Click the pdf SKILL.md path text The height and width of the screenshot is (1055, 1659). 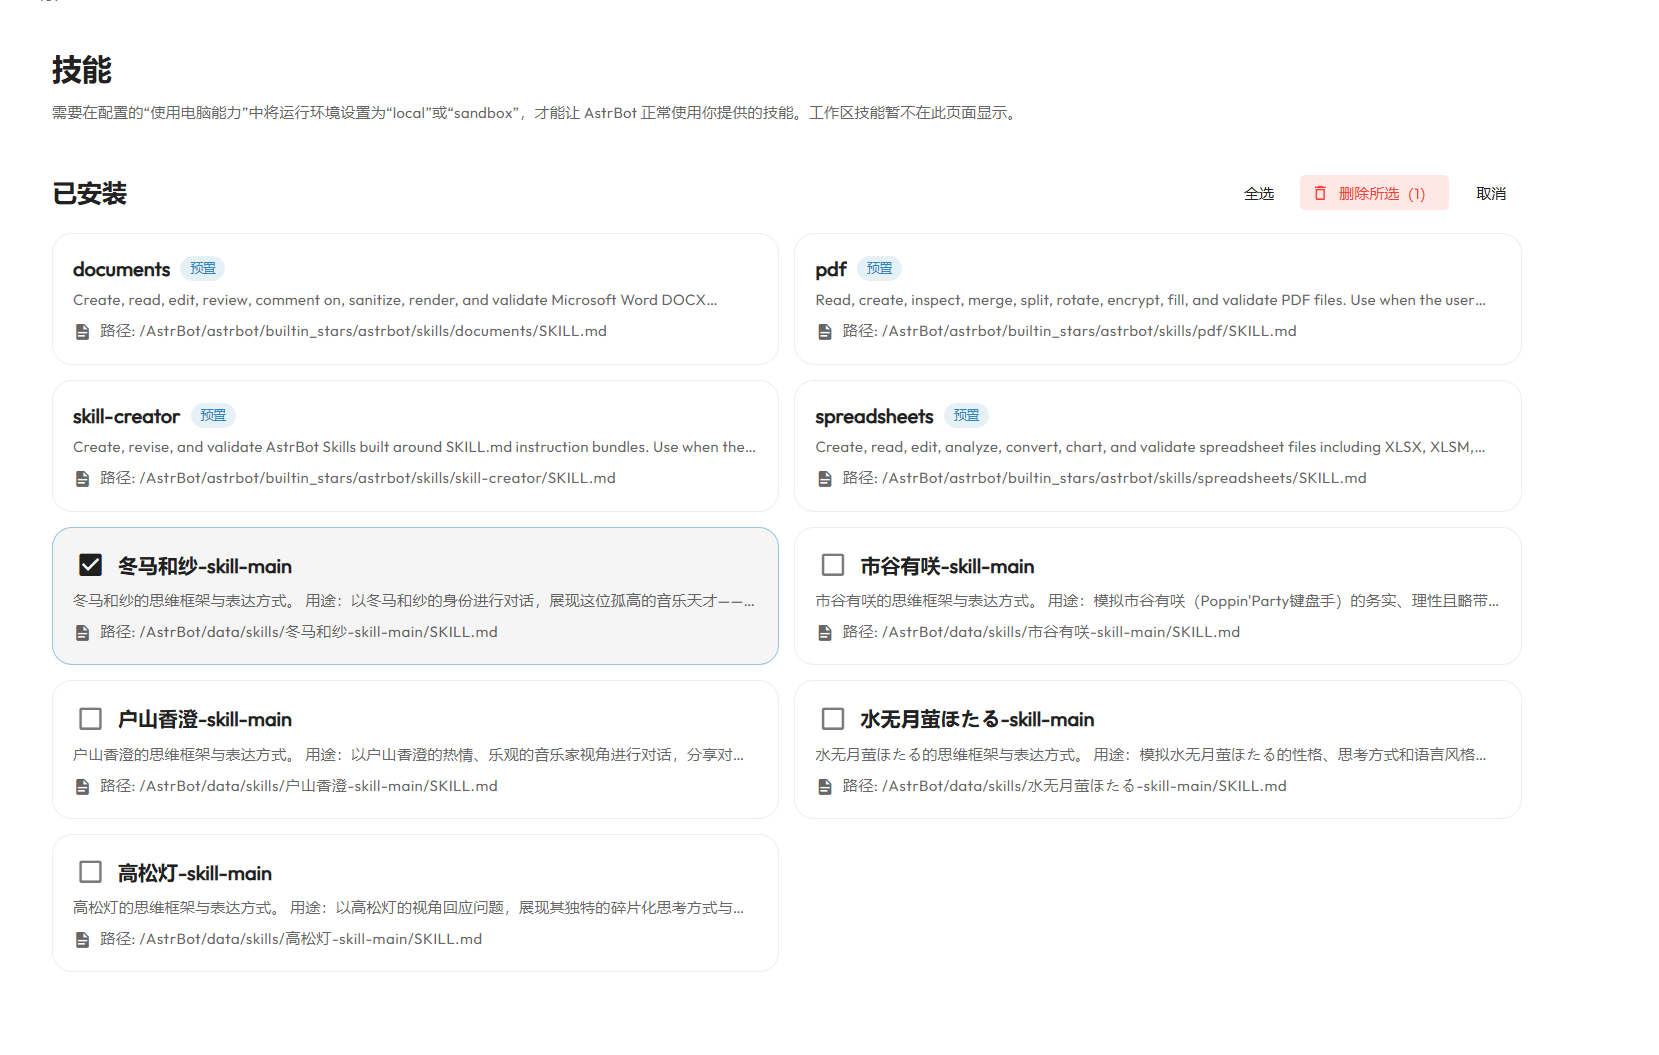pos(1069,331)
